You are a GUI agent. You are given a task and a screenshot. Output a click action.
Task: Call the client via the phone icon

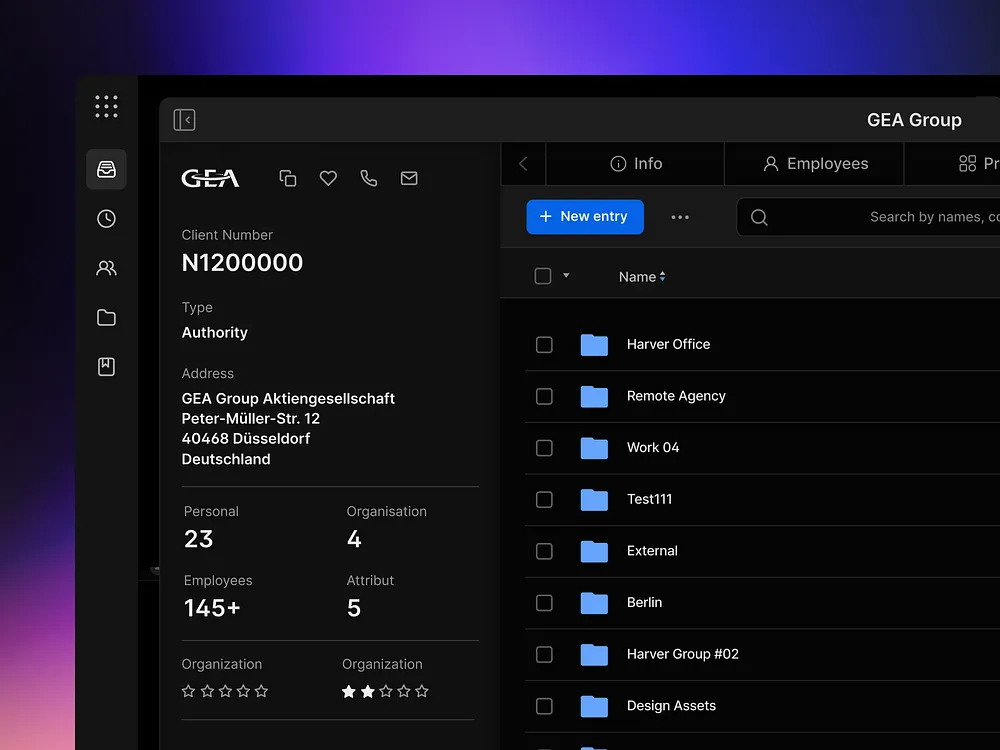(x=368, y=178)
